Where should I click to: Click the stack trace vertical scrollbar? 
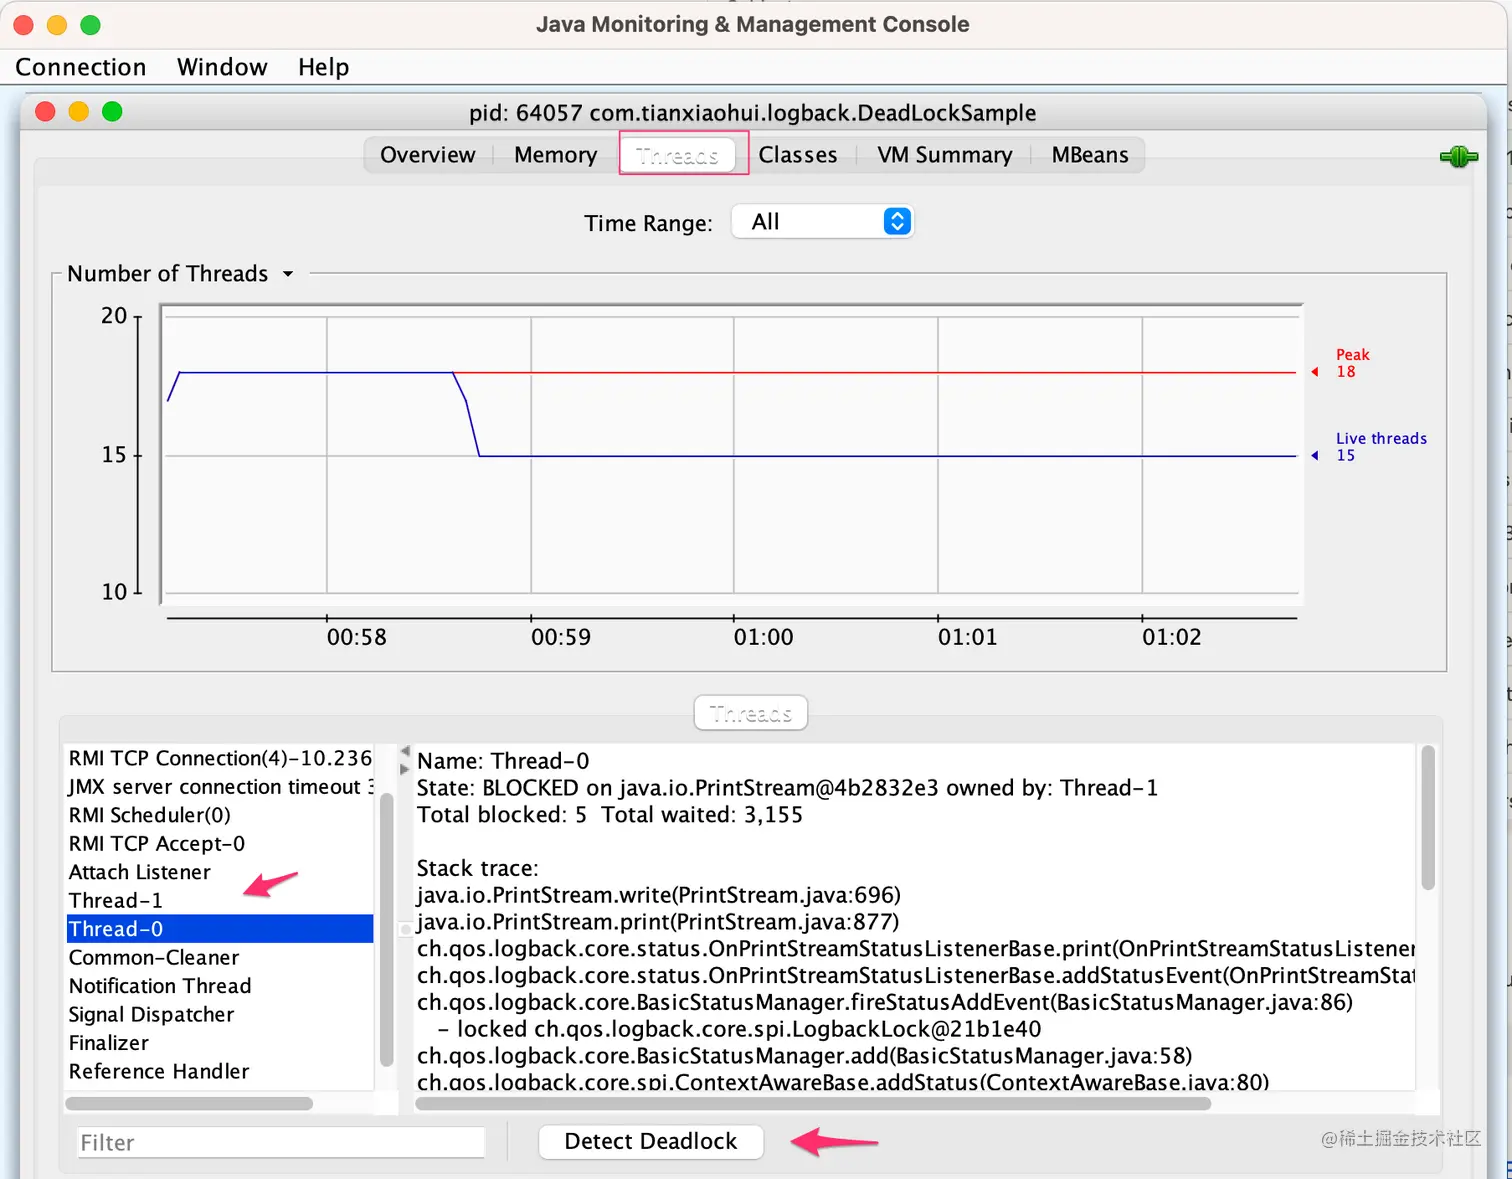(x=1428, y=817)
